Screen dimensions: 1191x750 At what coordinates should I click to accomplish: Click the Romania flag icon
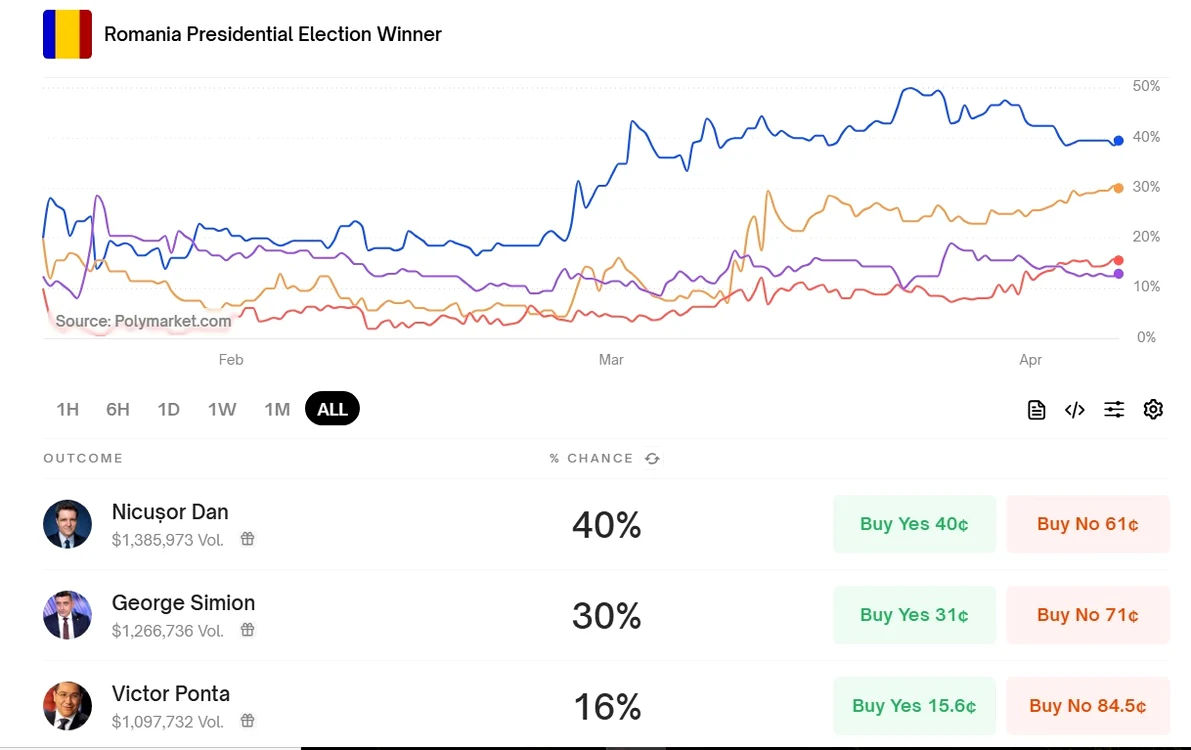68,34
